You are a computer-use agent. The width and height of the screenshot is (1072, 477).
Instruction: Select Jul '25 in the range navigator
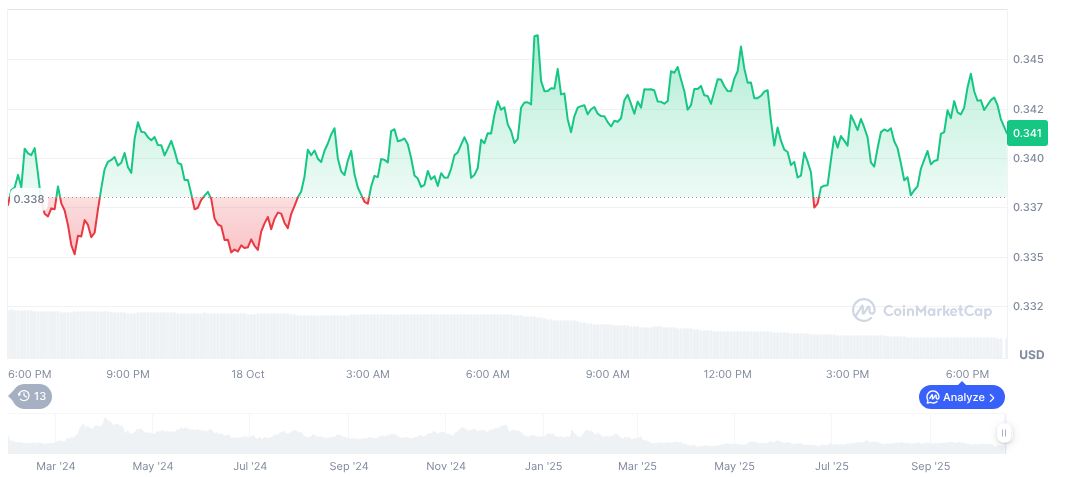click(x=832, y=466)
